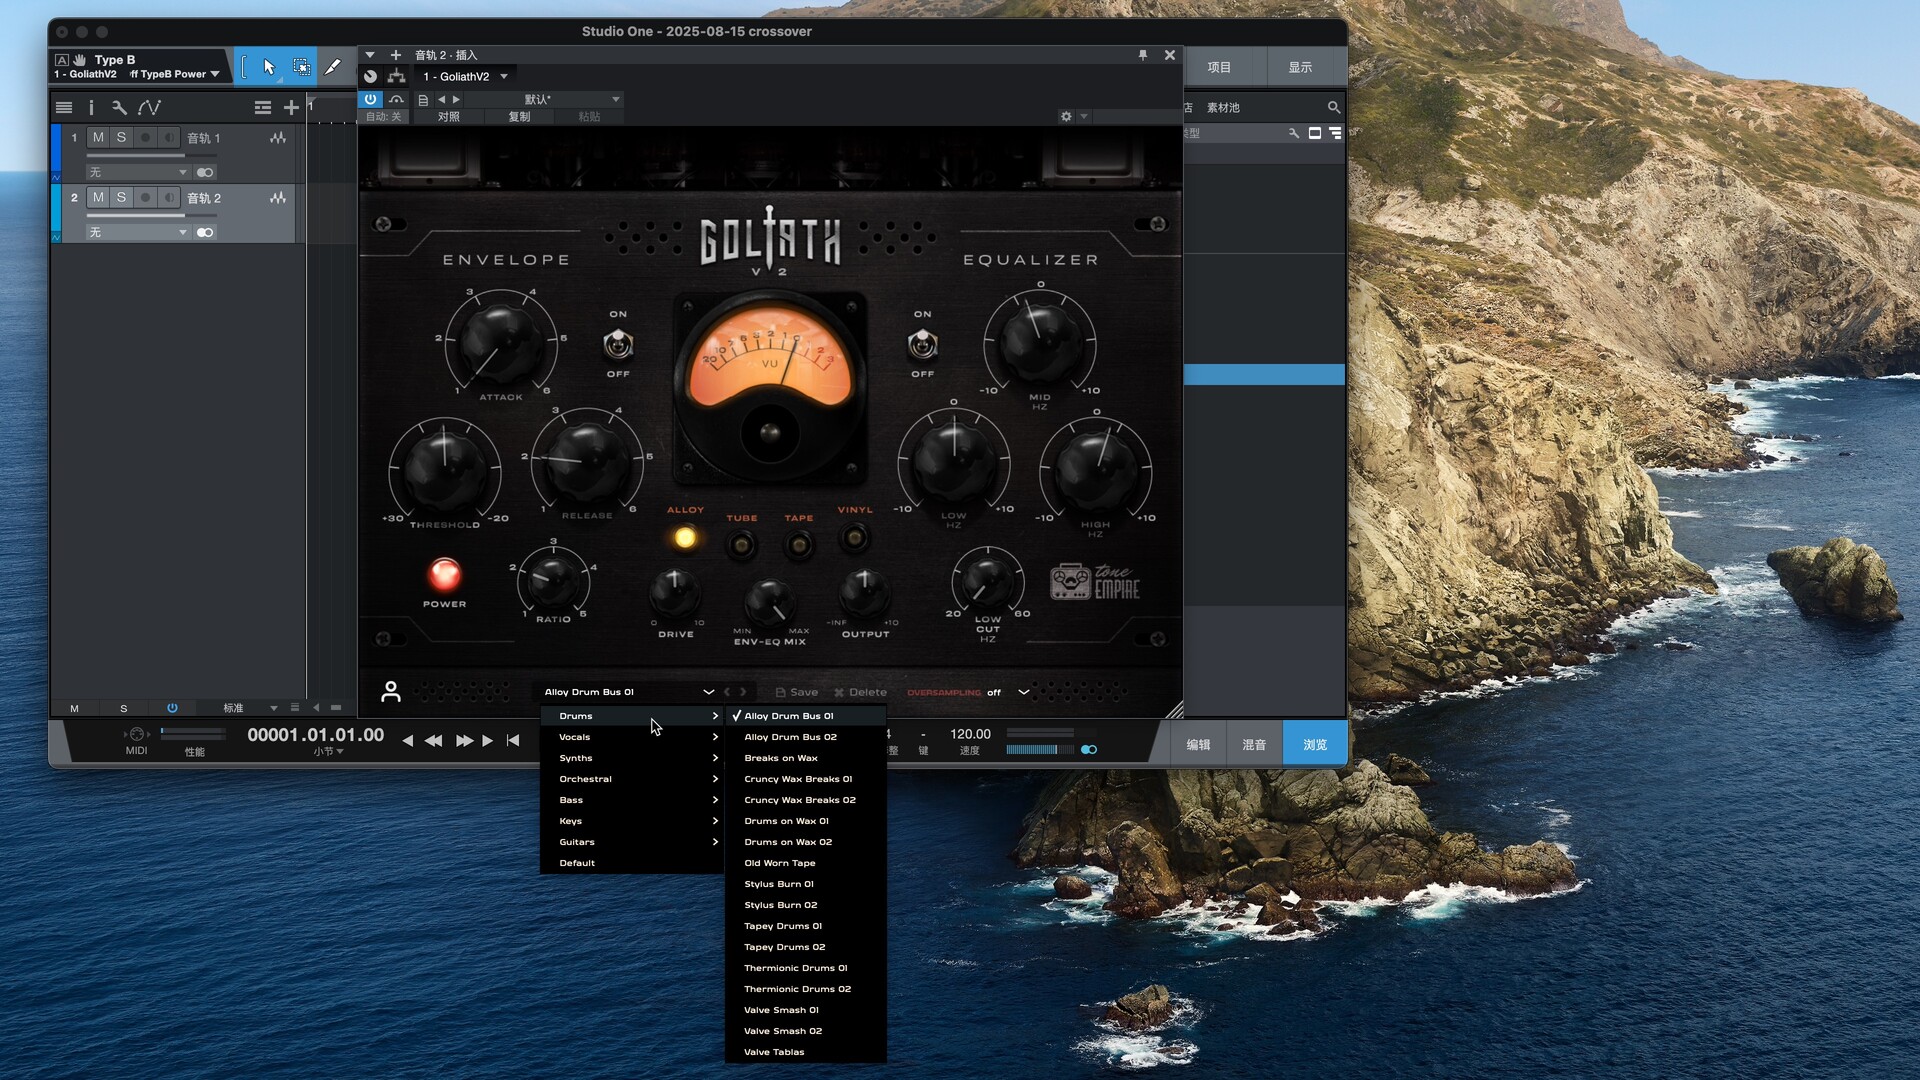Switch to the 混音 mix tab
Screen dimensions: 1920x1080
1254,744
